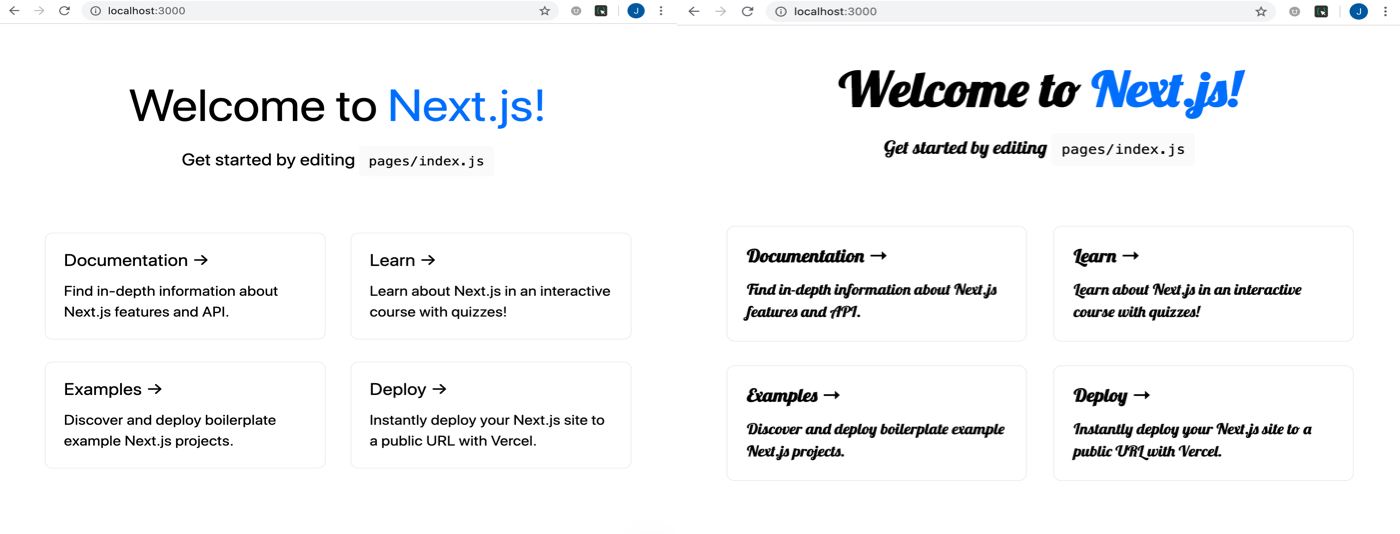Click the pages/index.js code text in the sans-serif page
This screenshot has width=1400, height=534.
[427, 161]
